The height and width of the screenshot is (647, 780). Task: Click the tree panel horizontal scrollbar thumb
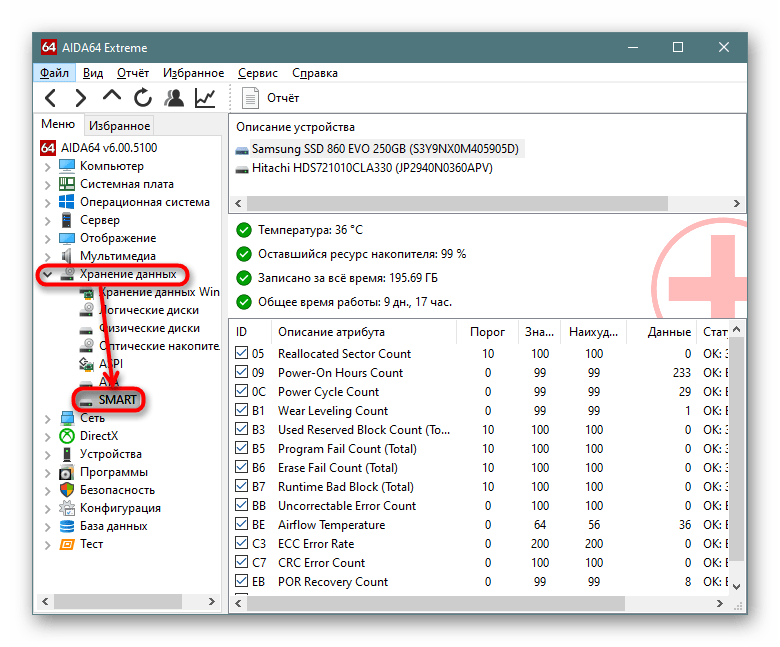pos(118,601)
